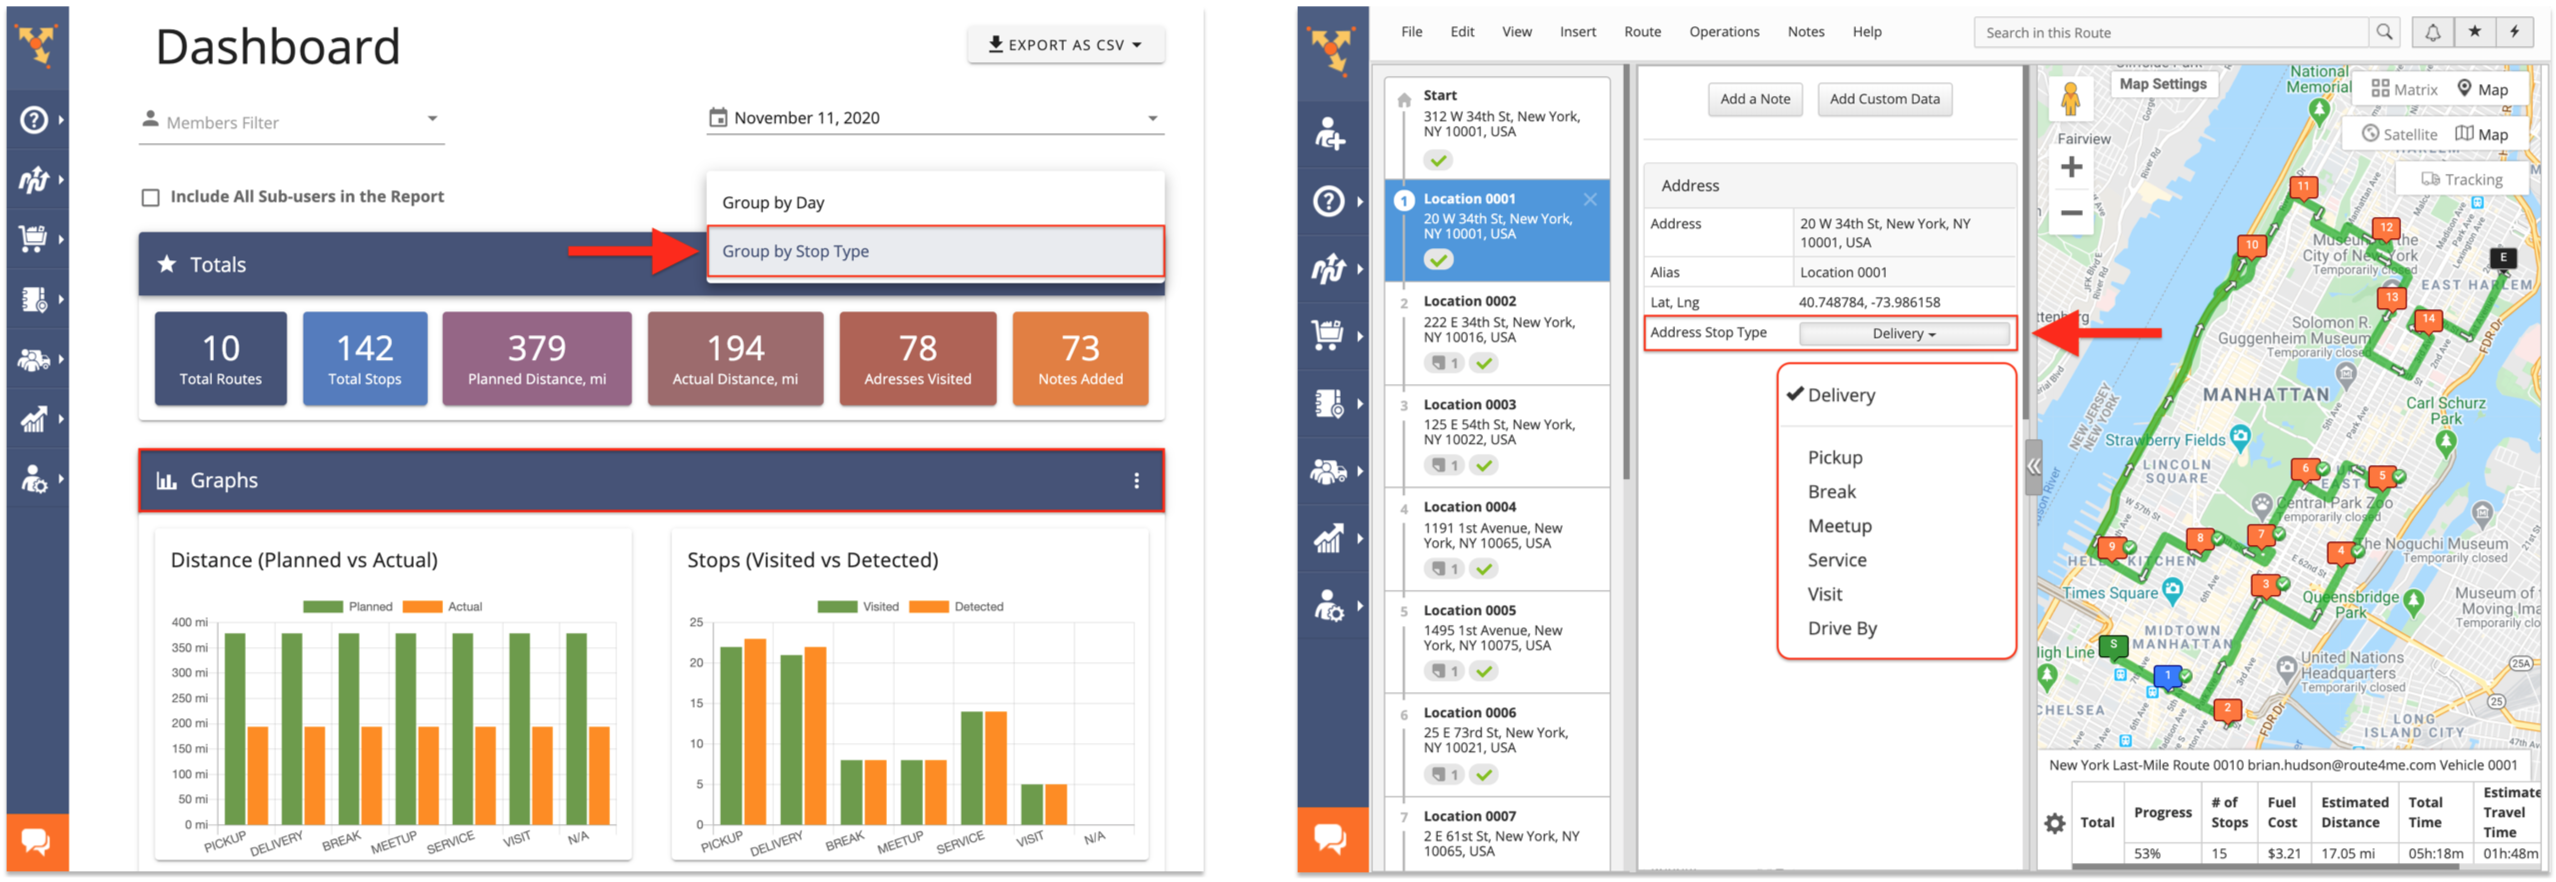The height and width of the screenshot is (882, 2556).
Task: Select the Street View pegman
Action: 2071,99
